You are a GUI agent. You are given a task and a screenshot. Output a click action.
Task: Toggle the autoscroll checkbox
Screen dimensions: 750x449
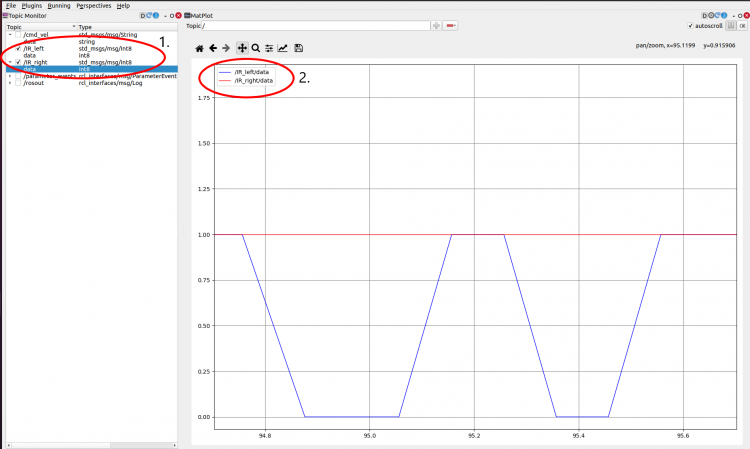[690, 25]
